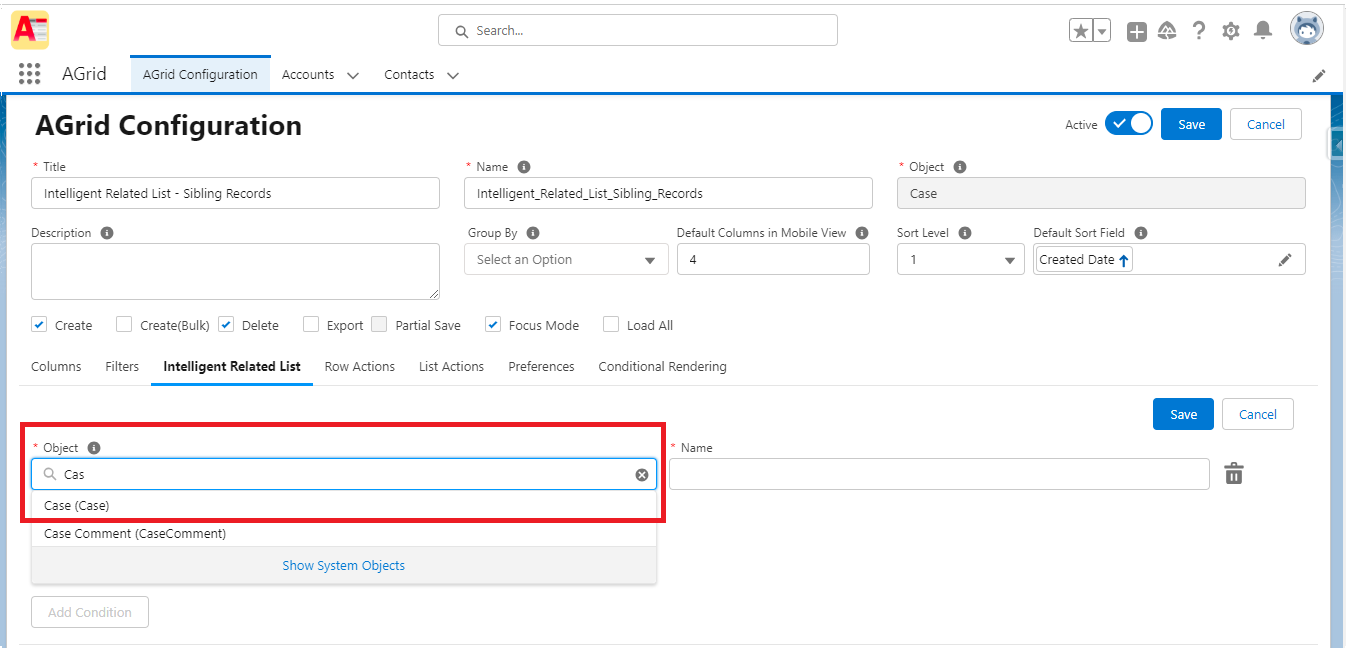Click the AGrid app logo
The image size is (1346, 648).
(x=30, y=30)
